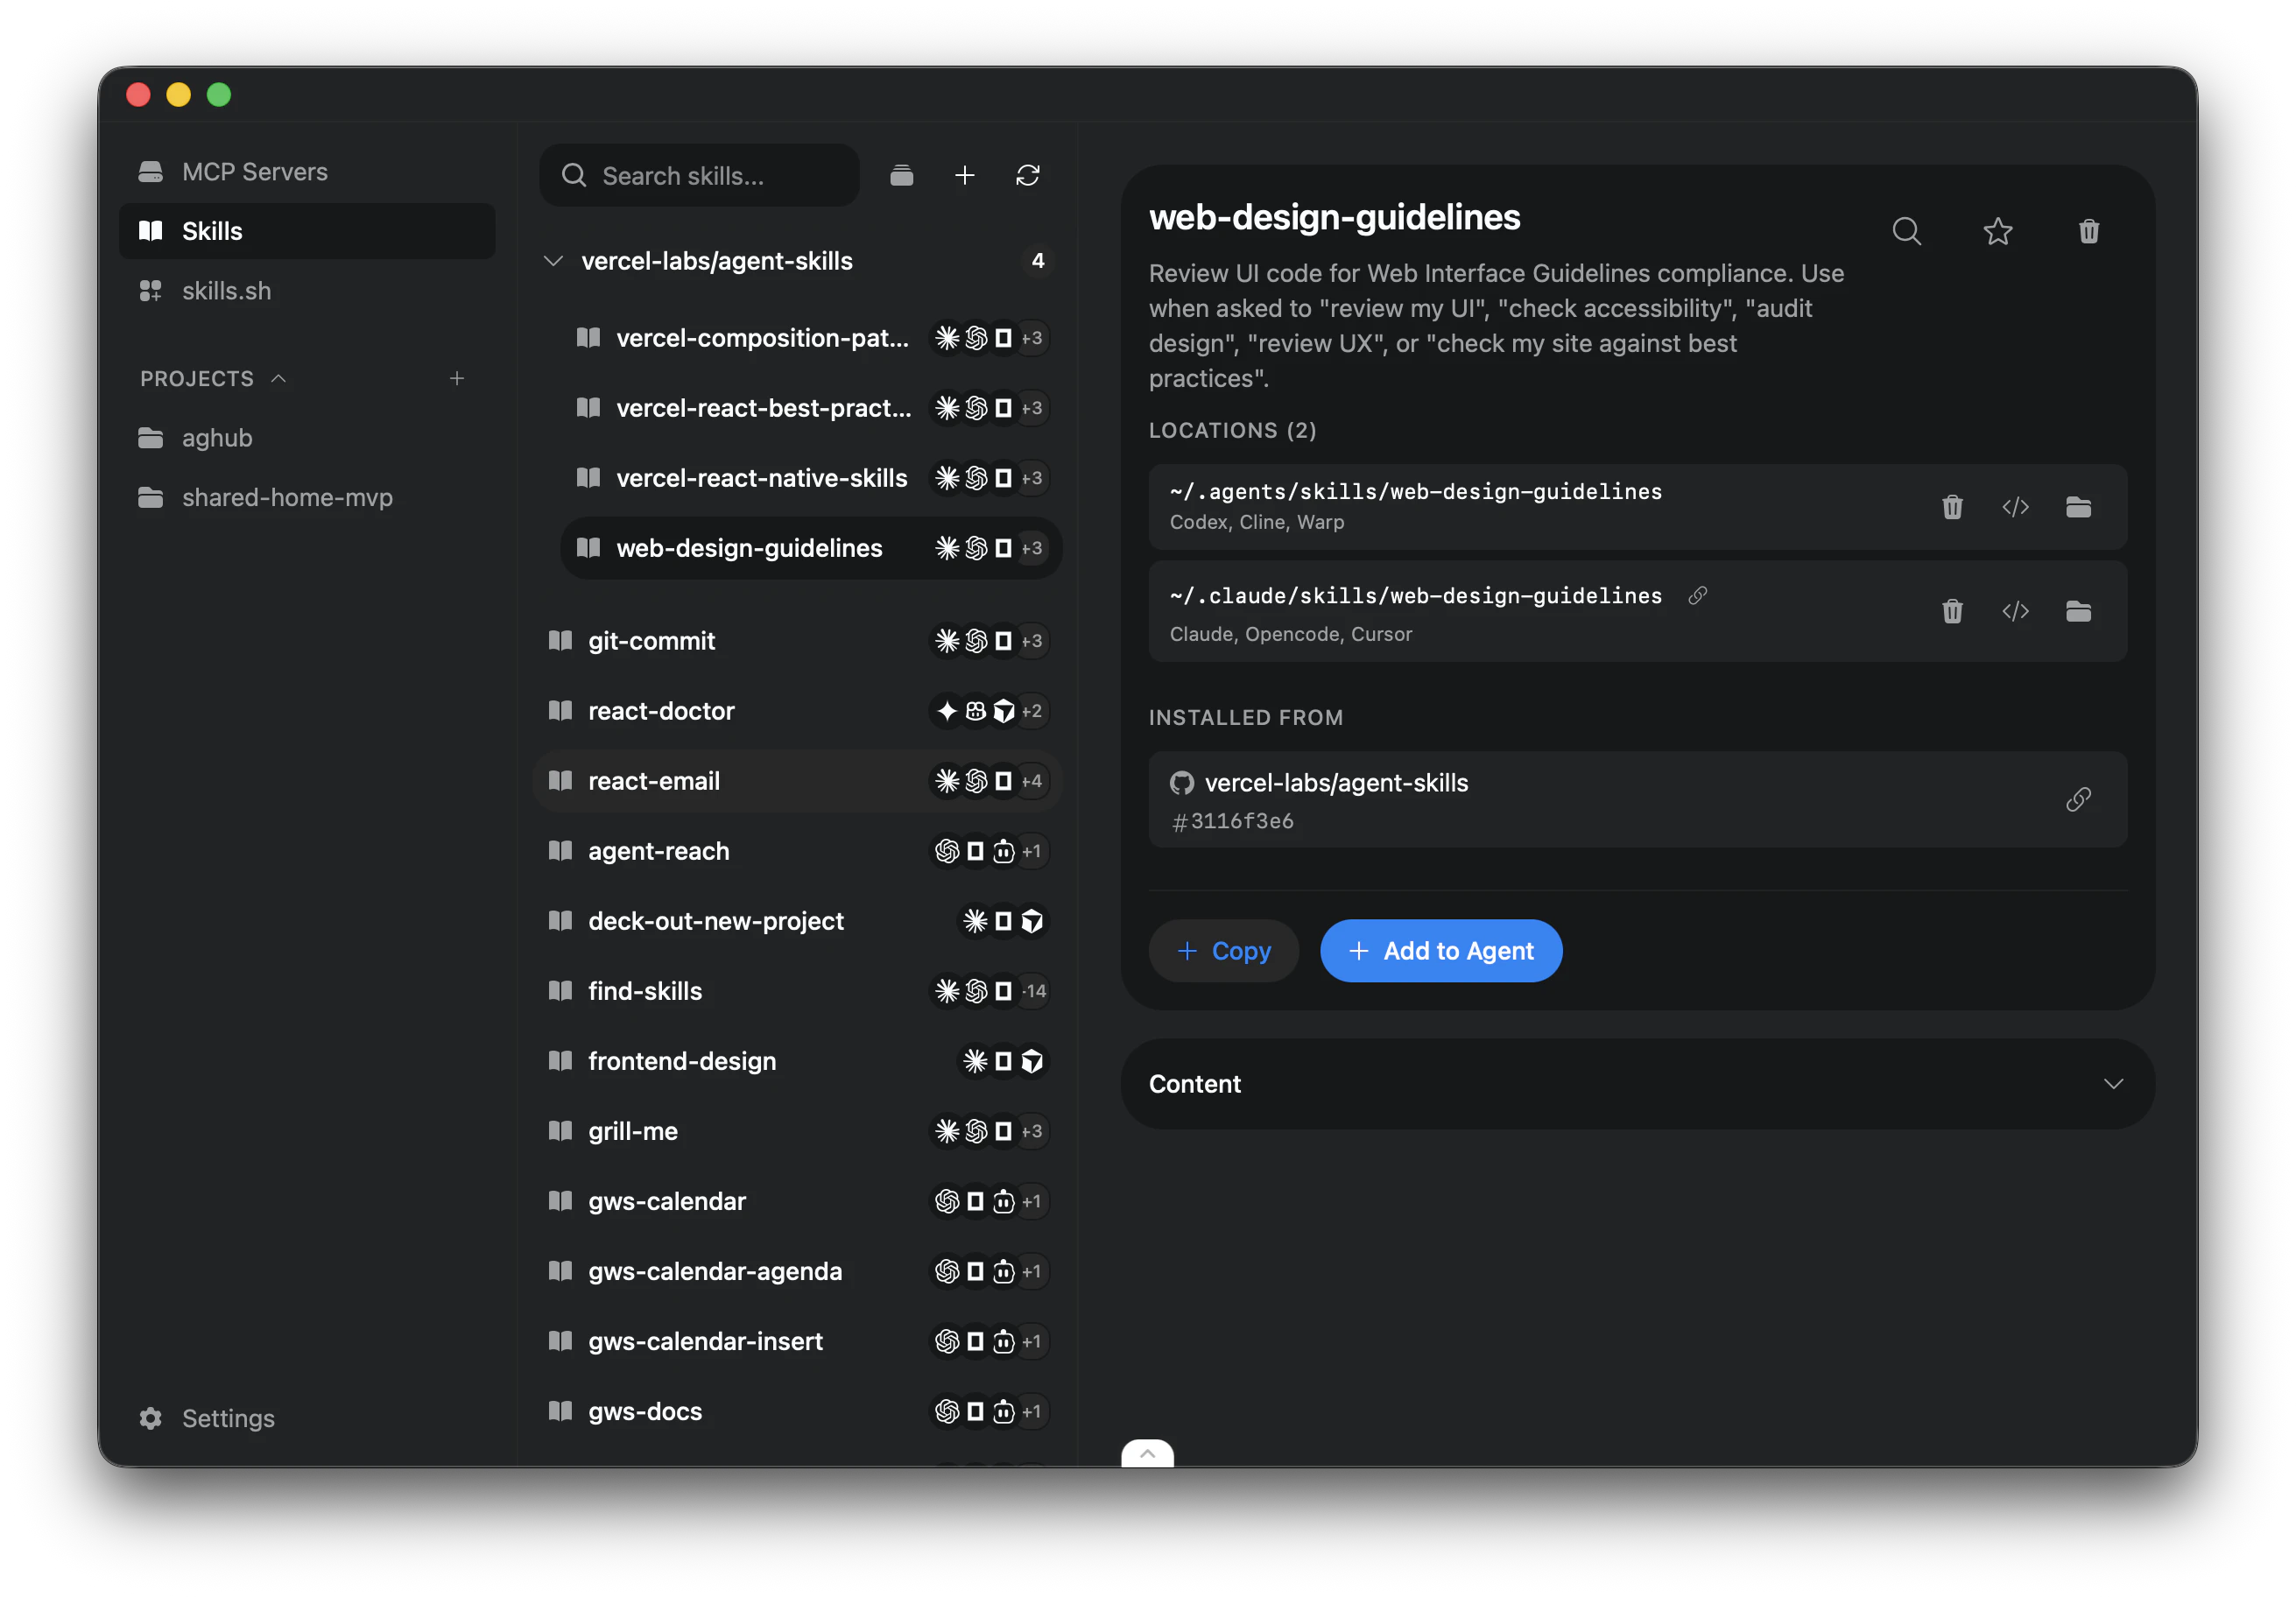2296x1597 pixels.
Task: Favorite web-design-guidelines with the star icon
Action: 1997,232
